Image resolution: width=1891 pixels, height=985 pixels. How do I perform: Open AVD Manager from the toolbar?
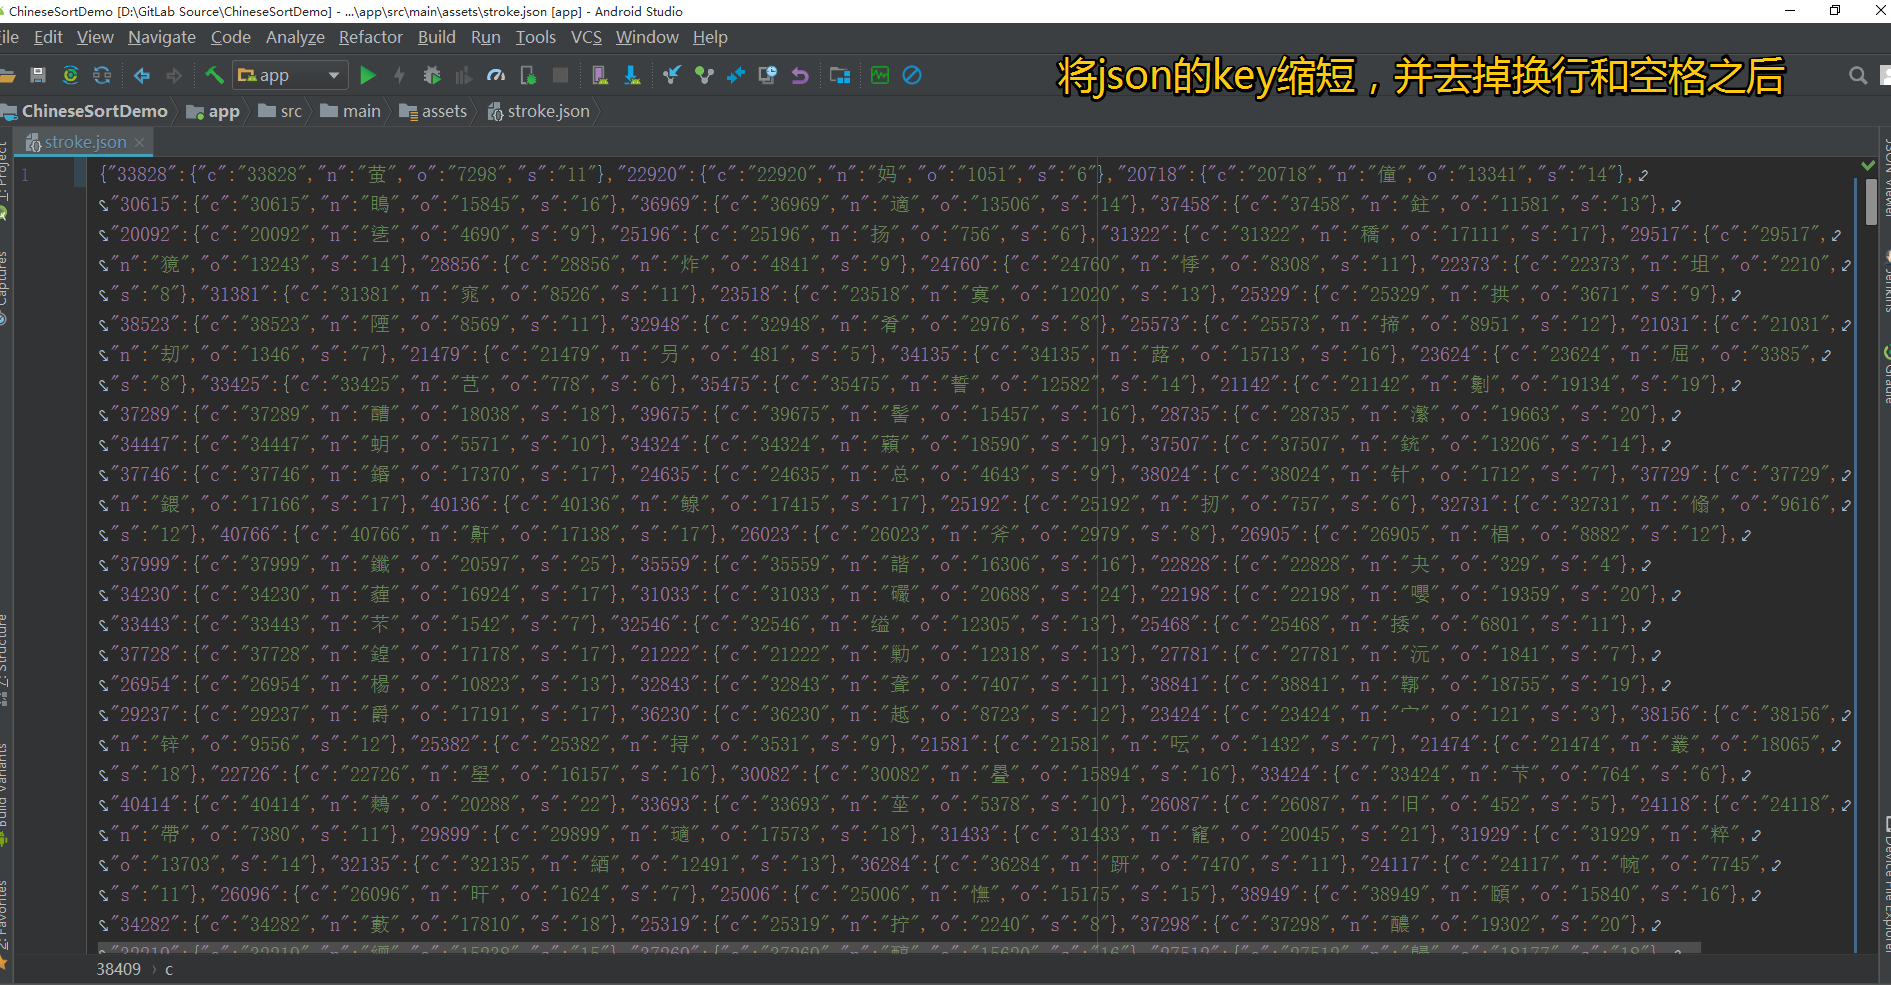click(x=600, y=75)
